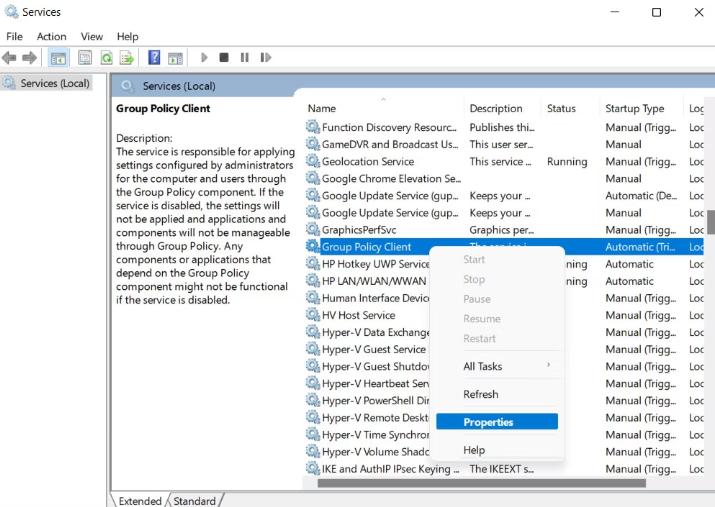Select GameDVR and Broadcast User row
Viewport: 715px width, 507px height.
[504, 144]
